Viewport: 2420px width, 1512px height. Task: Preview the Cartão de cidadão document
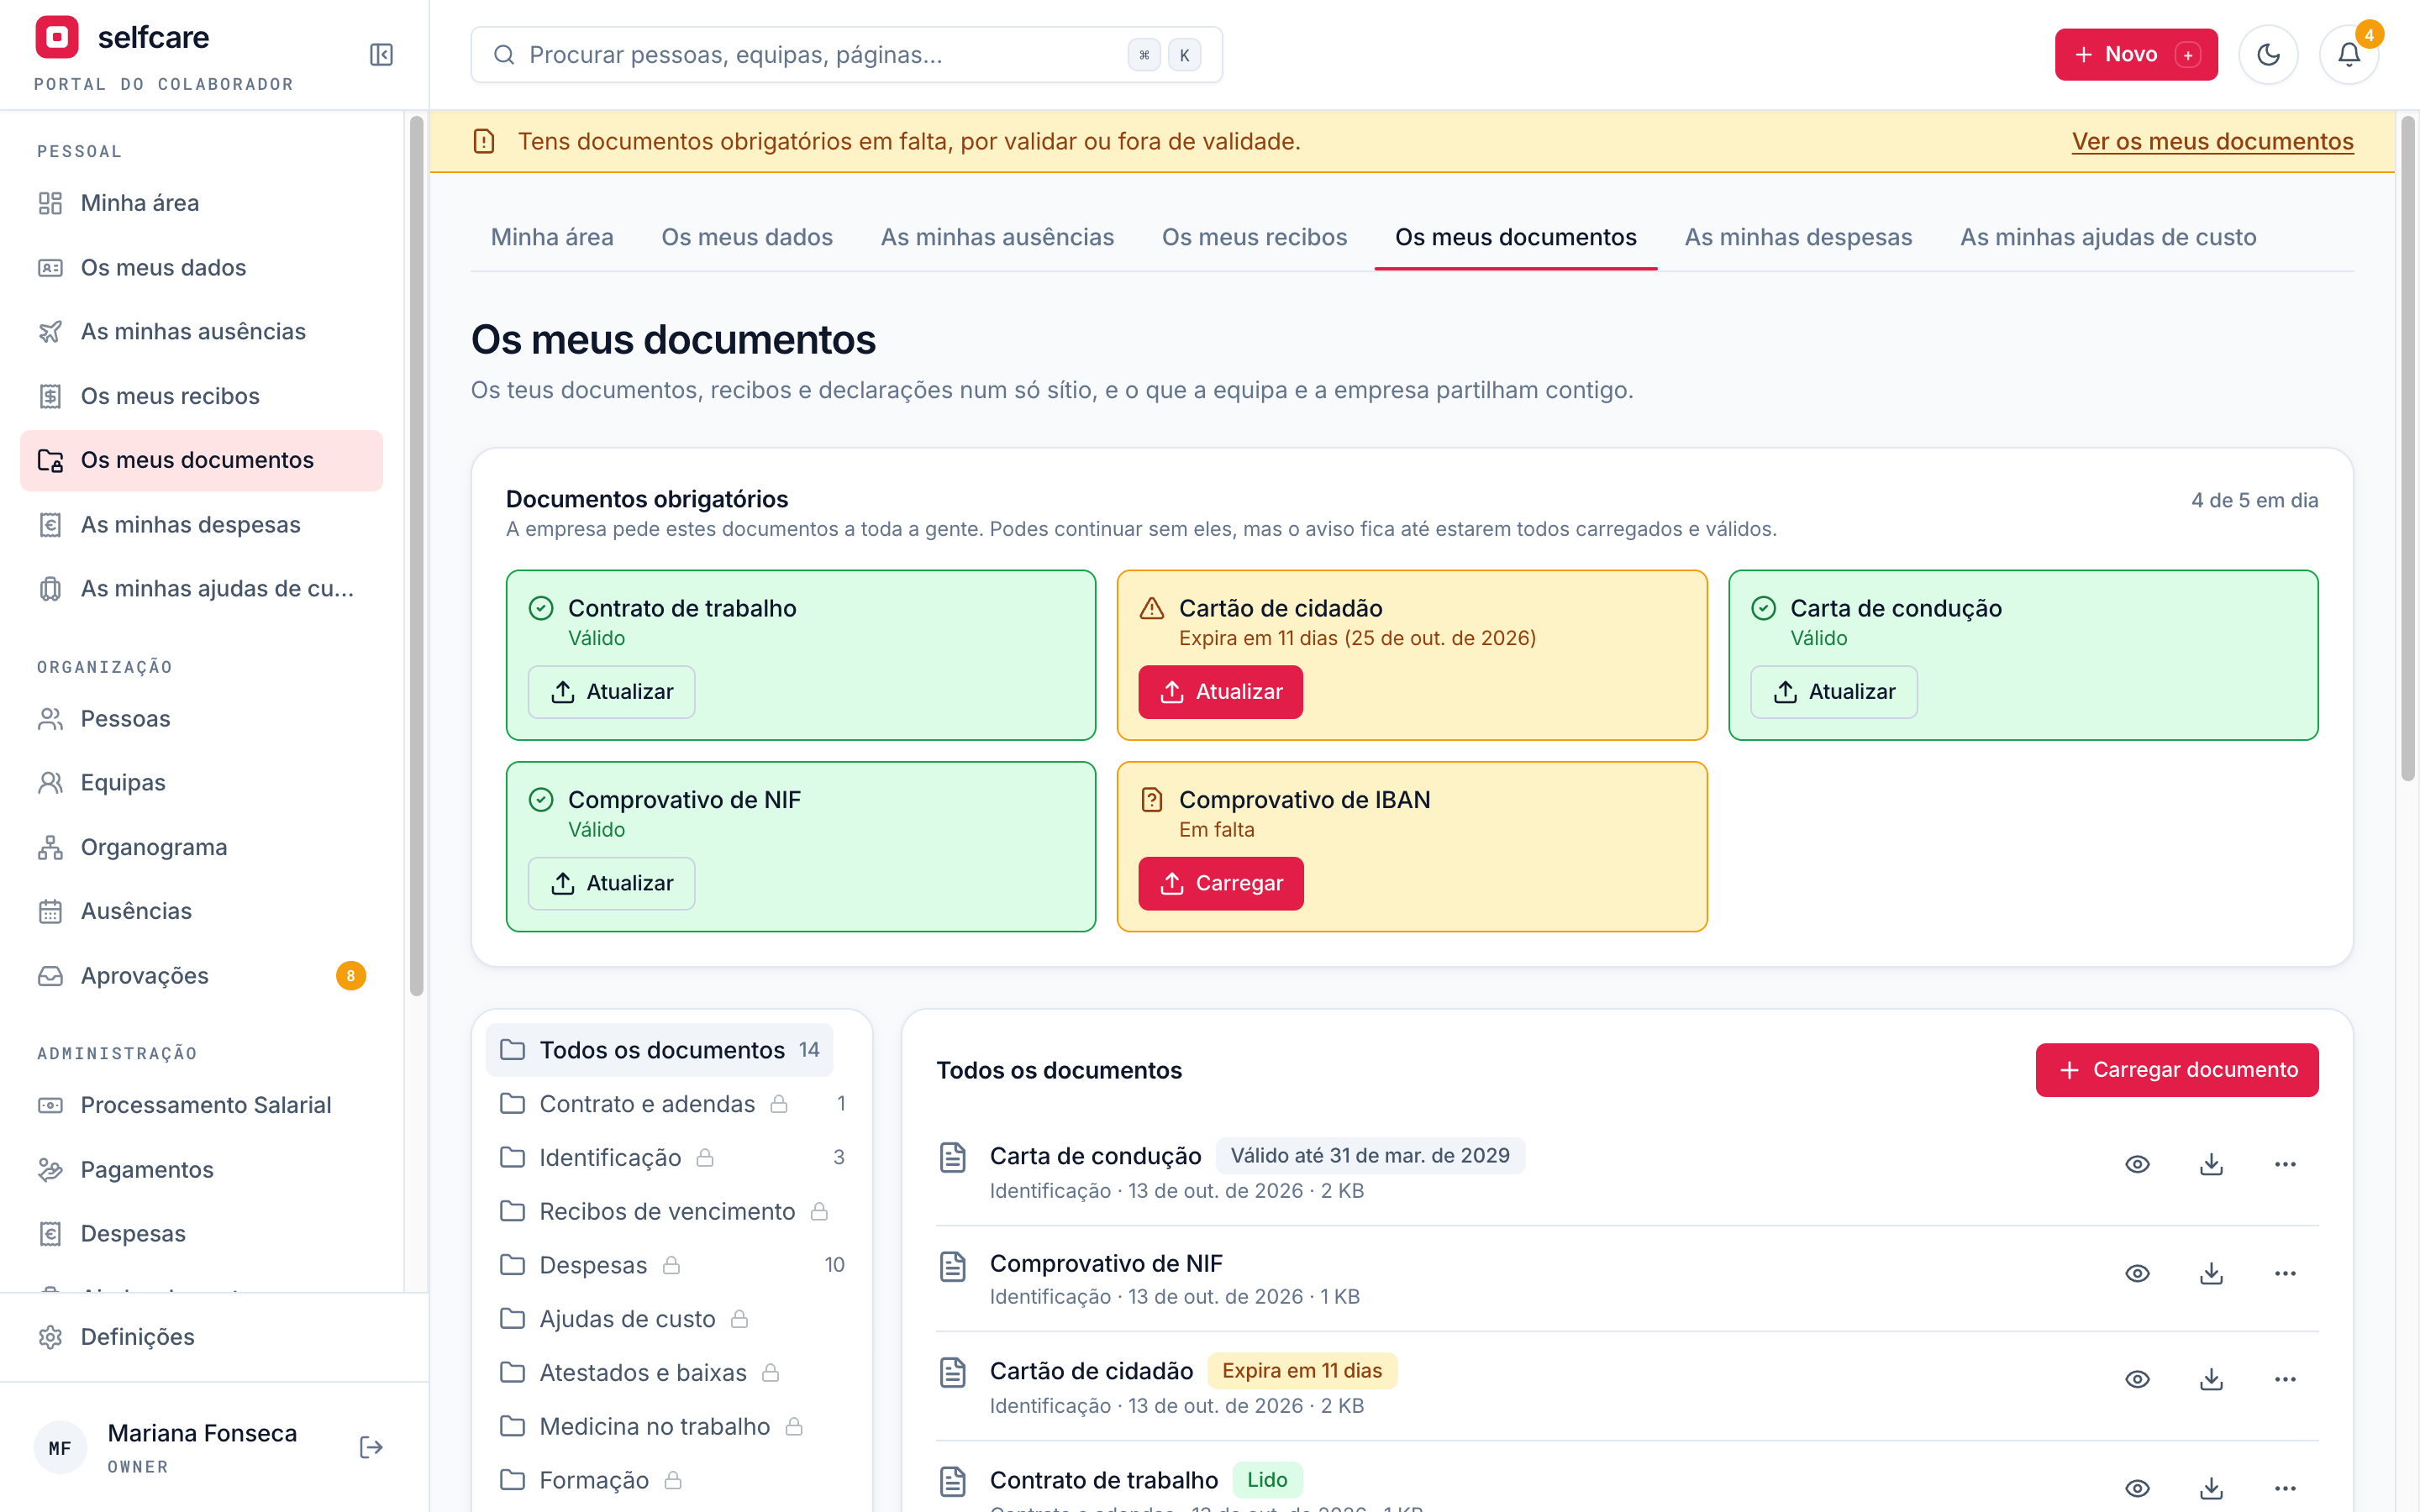point(2137,1379)
